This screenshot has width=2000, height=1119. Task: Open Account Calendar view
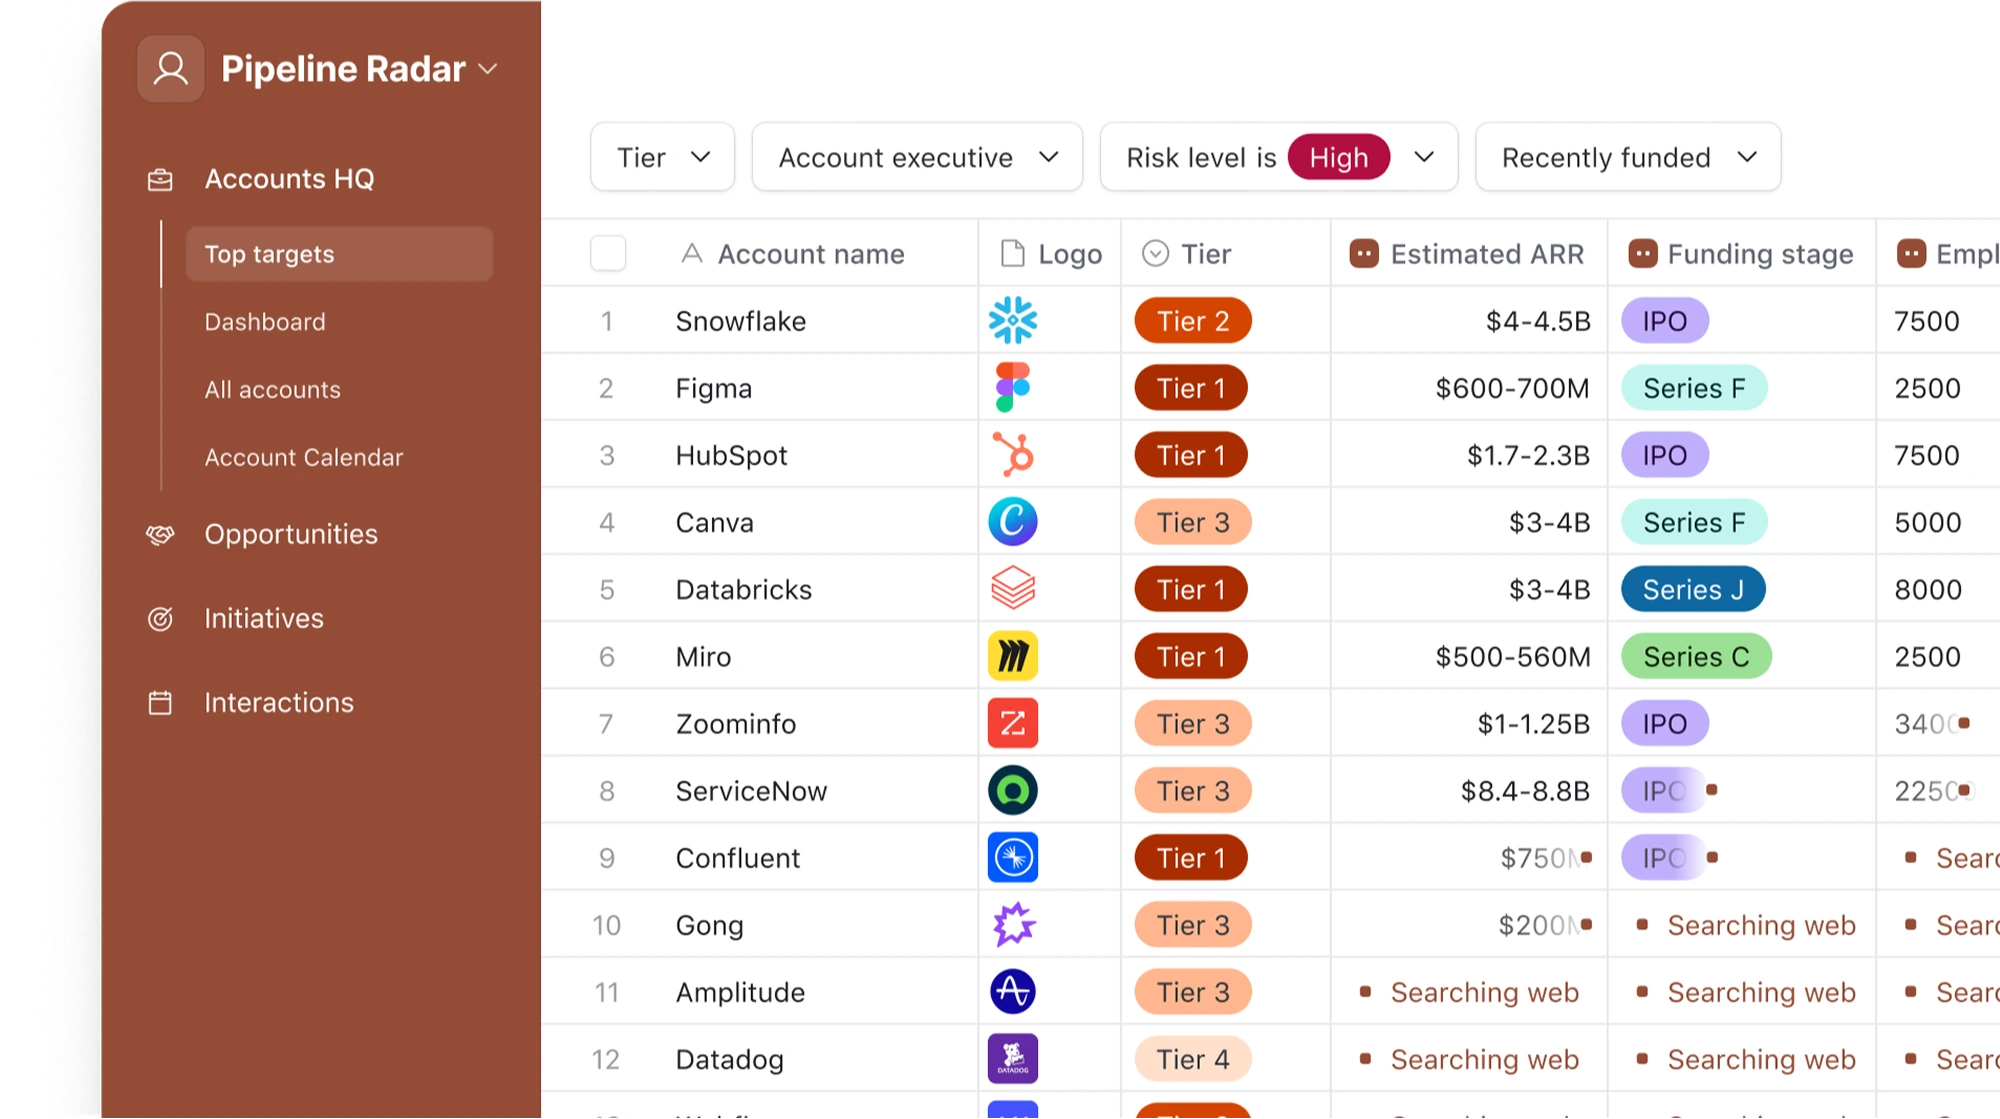(303, 457)
